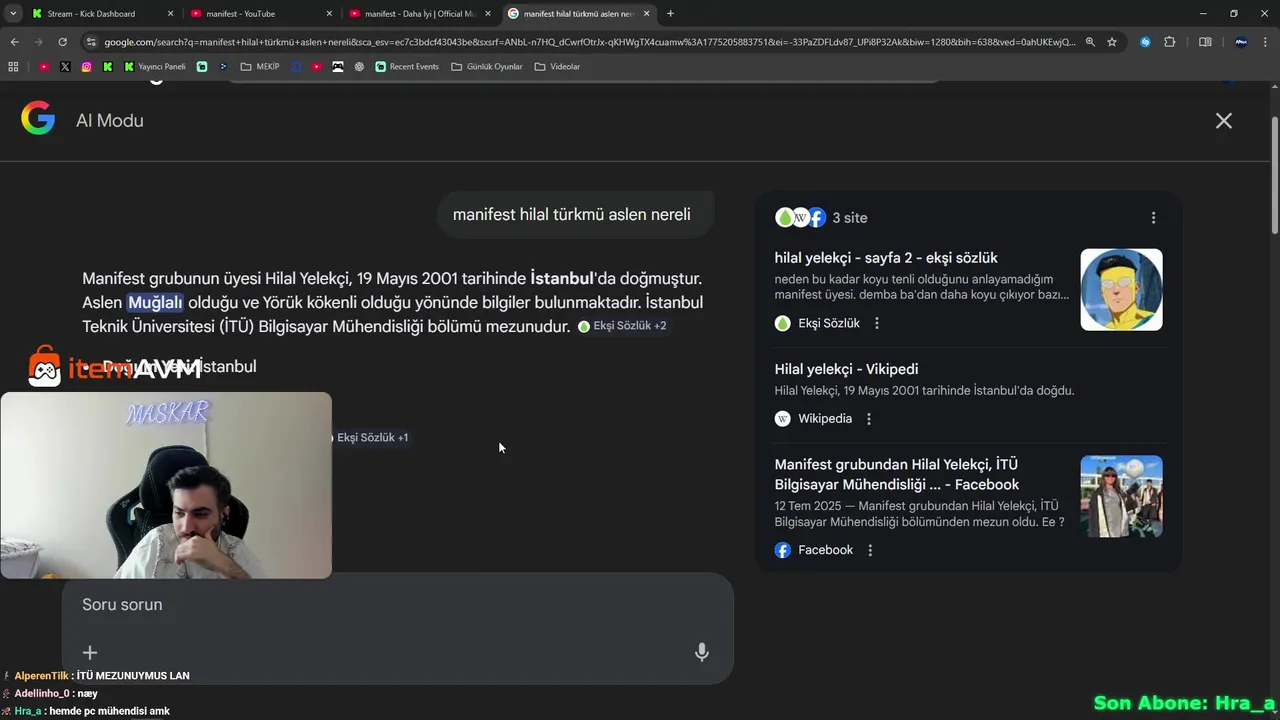Open the MEKİP bookmarks folder
Image resolution: width=1280 pixels, height=720 pixels.
[260, 67]
